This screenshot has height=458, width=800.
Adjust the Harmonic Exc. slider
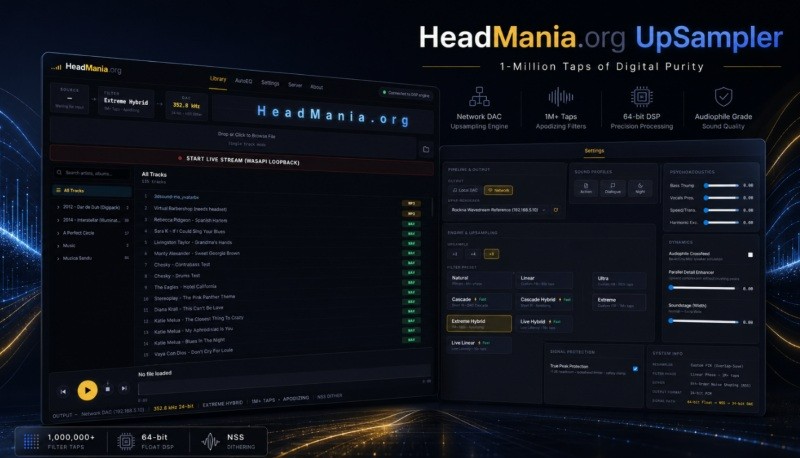(722, 222)
